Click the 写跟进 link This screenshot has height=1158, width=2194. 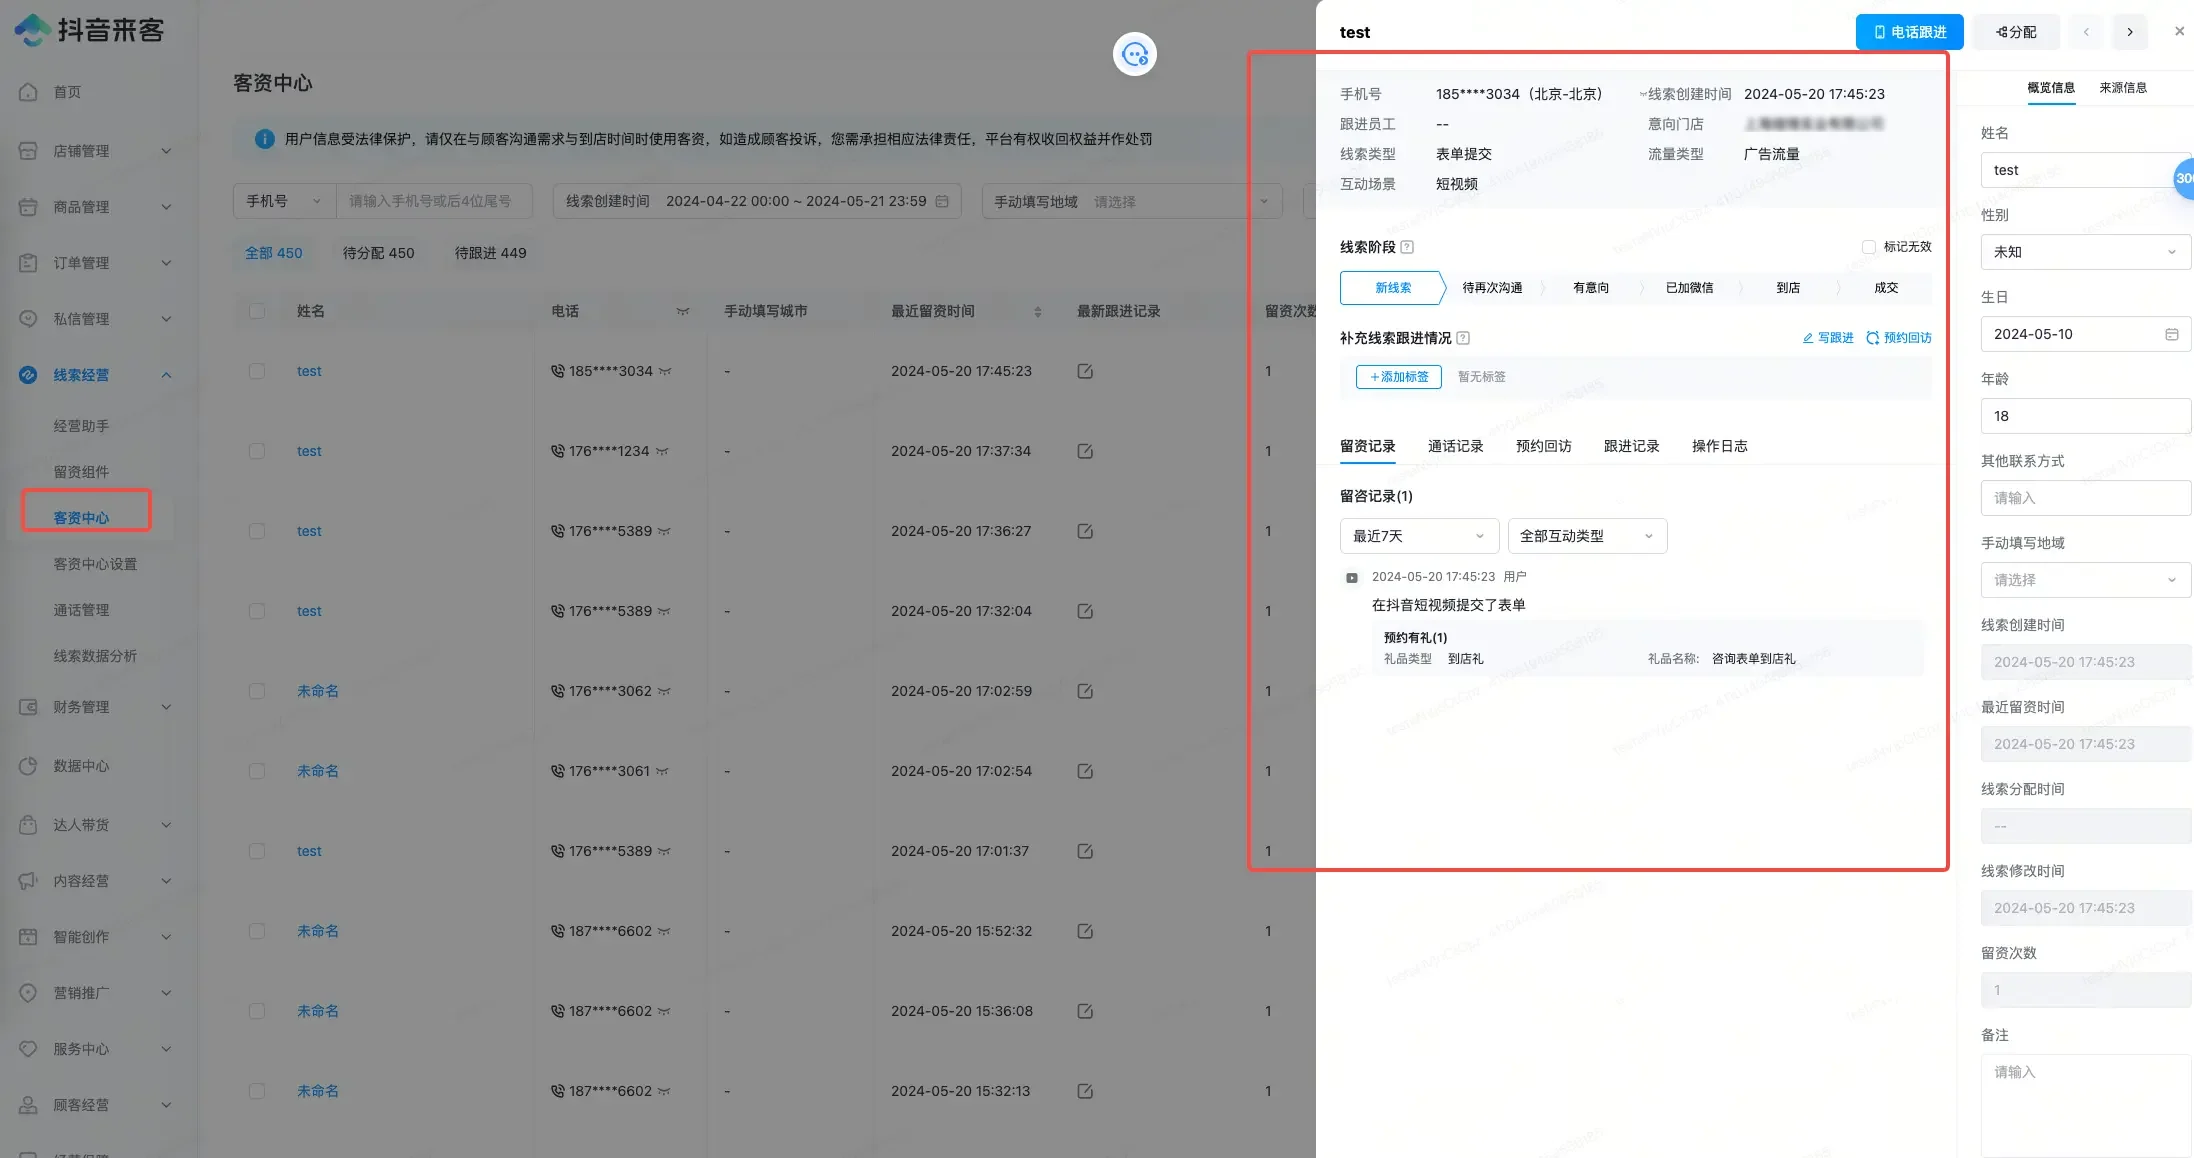[x=1827, y=338]
